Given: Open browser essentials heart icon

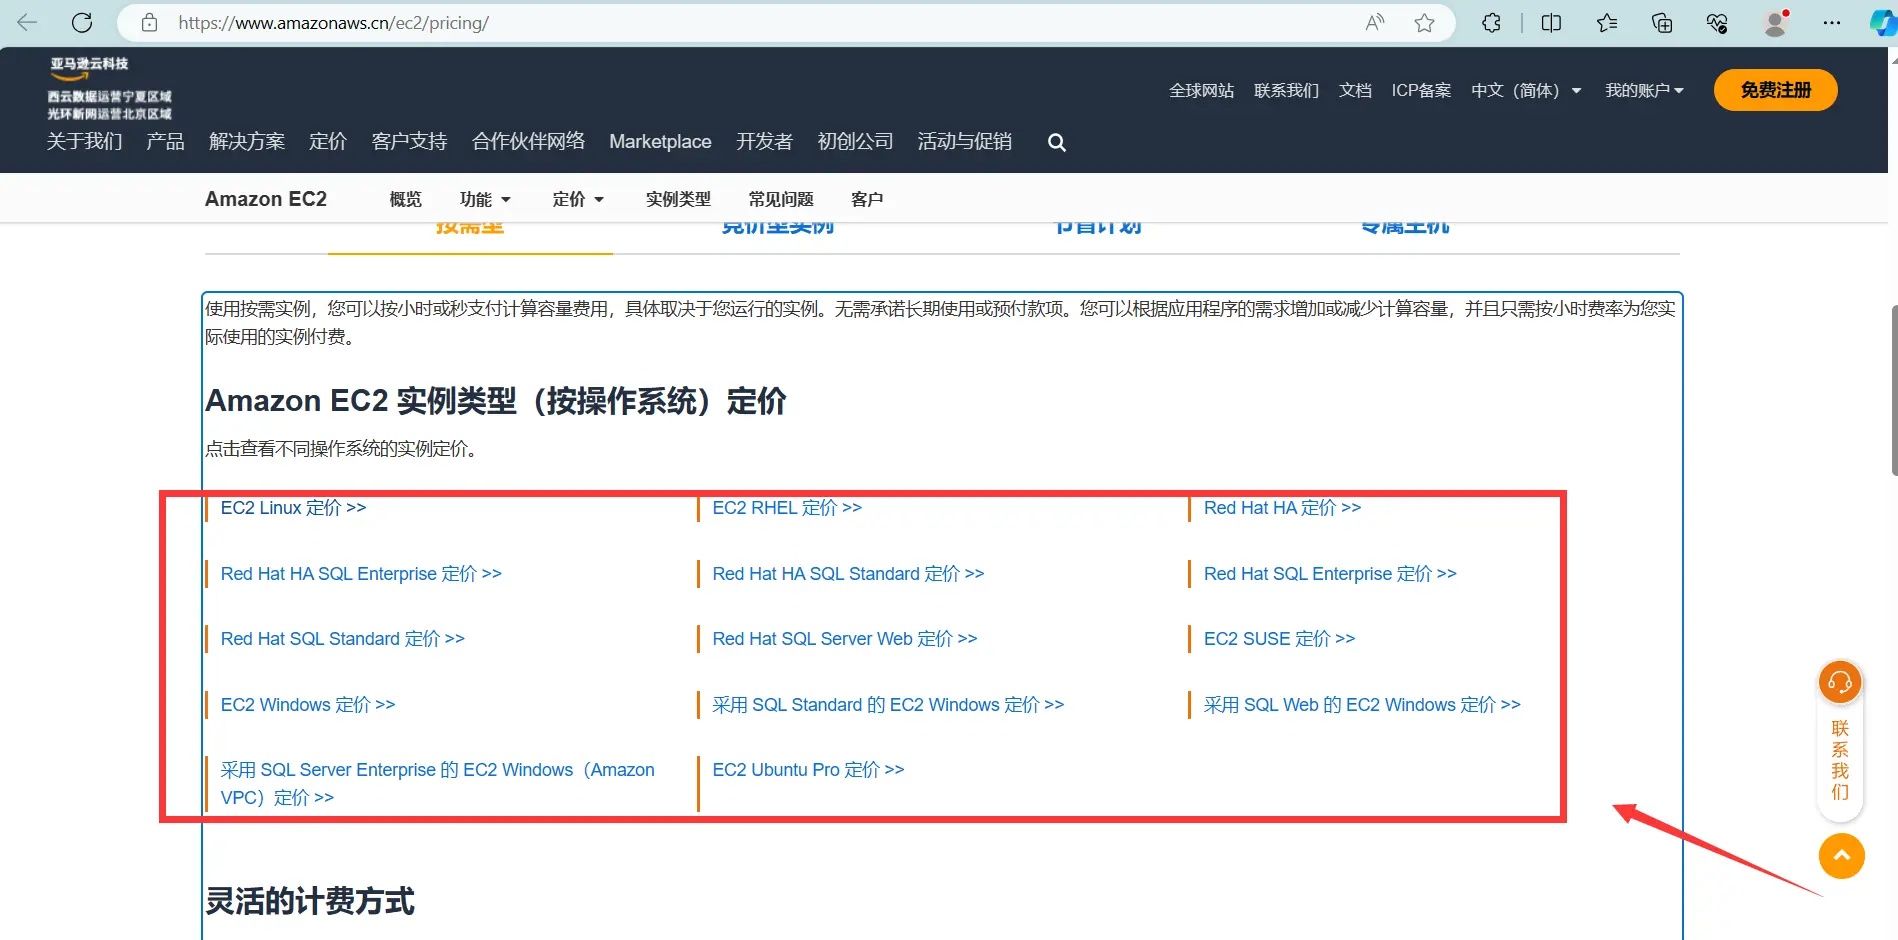Looking at the screenshot, I should tap(1717, 23).
